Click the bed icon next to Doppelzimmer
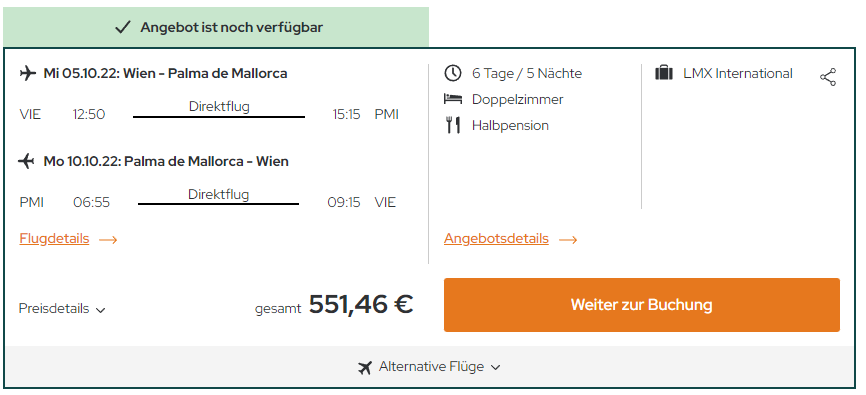 click(x=452, y=99)
